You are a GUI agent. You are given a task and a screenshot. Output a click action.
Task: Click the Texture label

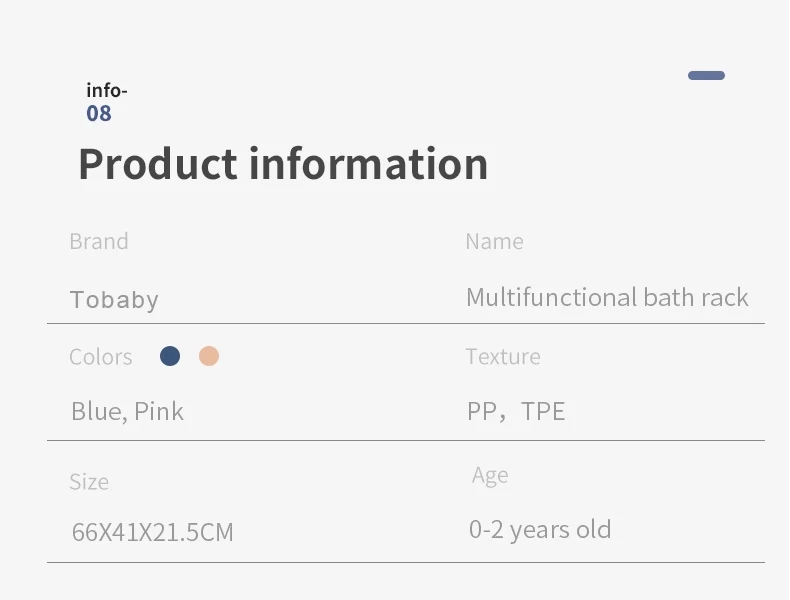[502, 357]
